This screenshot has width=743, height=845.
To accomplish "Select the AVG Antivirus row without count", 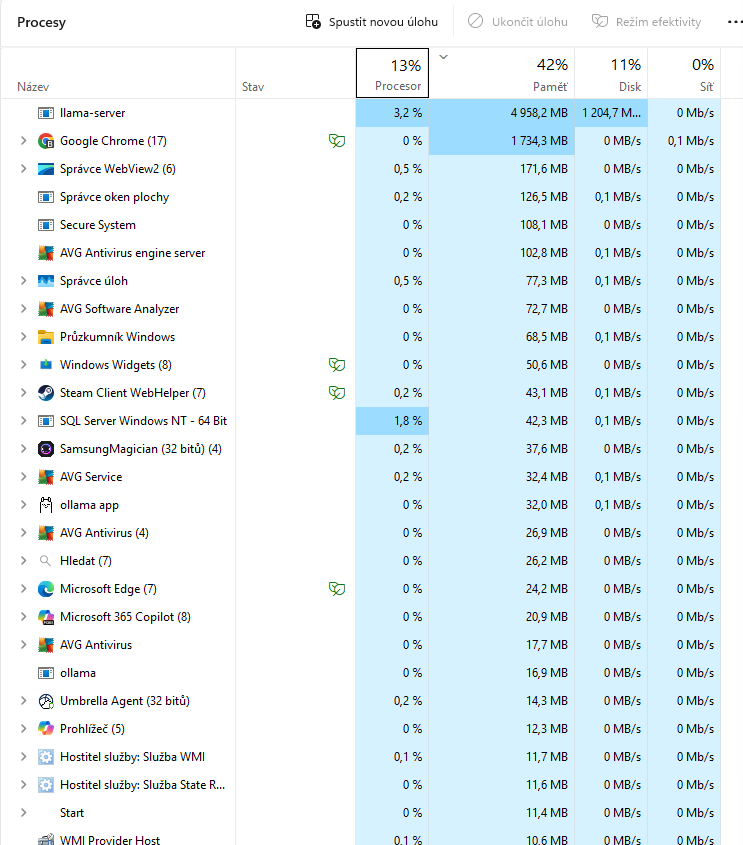I will [x=360, y=645].
